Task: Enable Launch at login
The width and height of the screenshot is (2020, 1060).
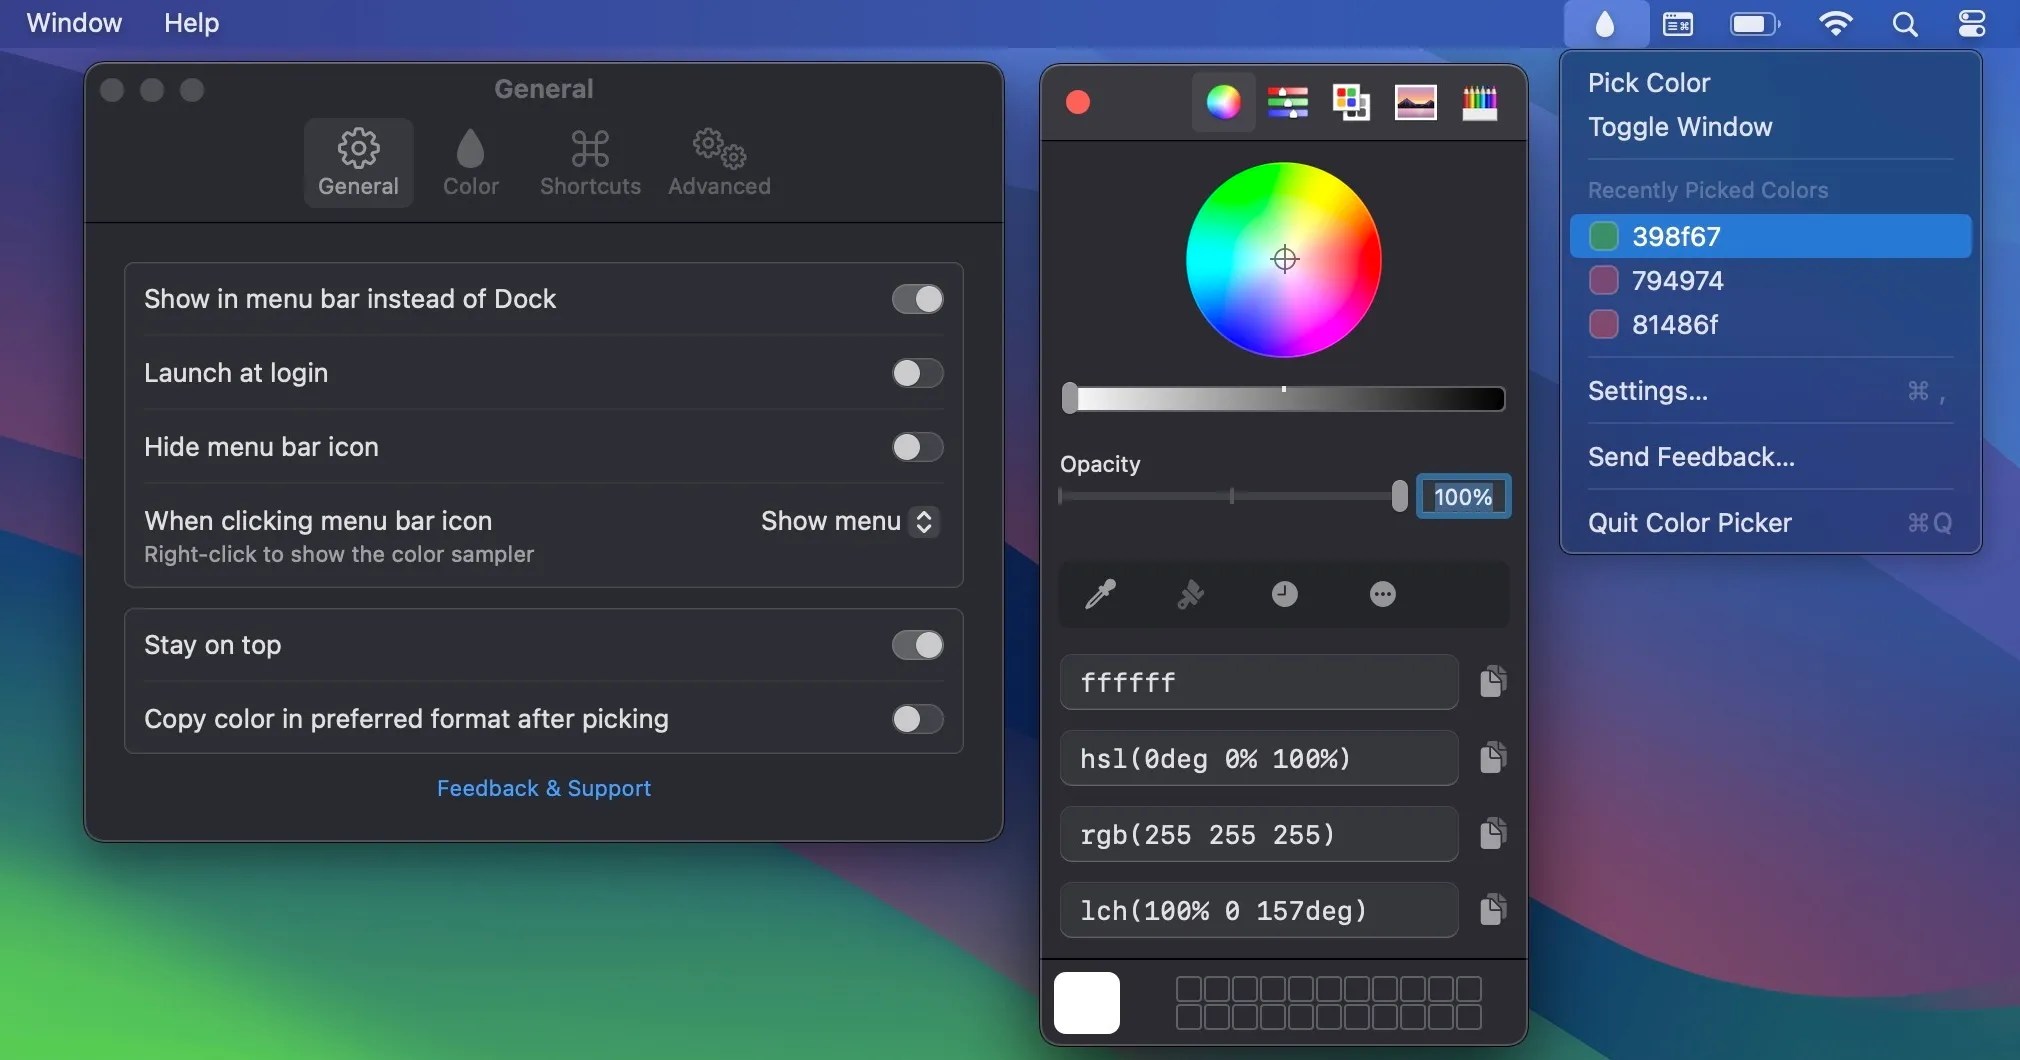Action: pos(916,373)
